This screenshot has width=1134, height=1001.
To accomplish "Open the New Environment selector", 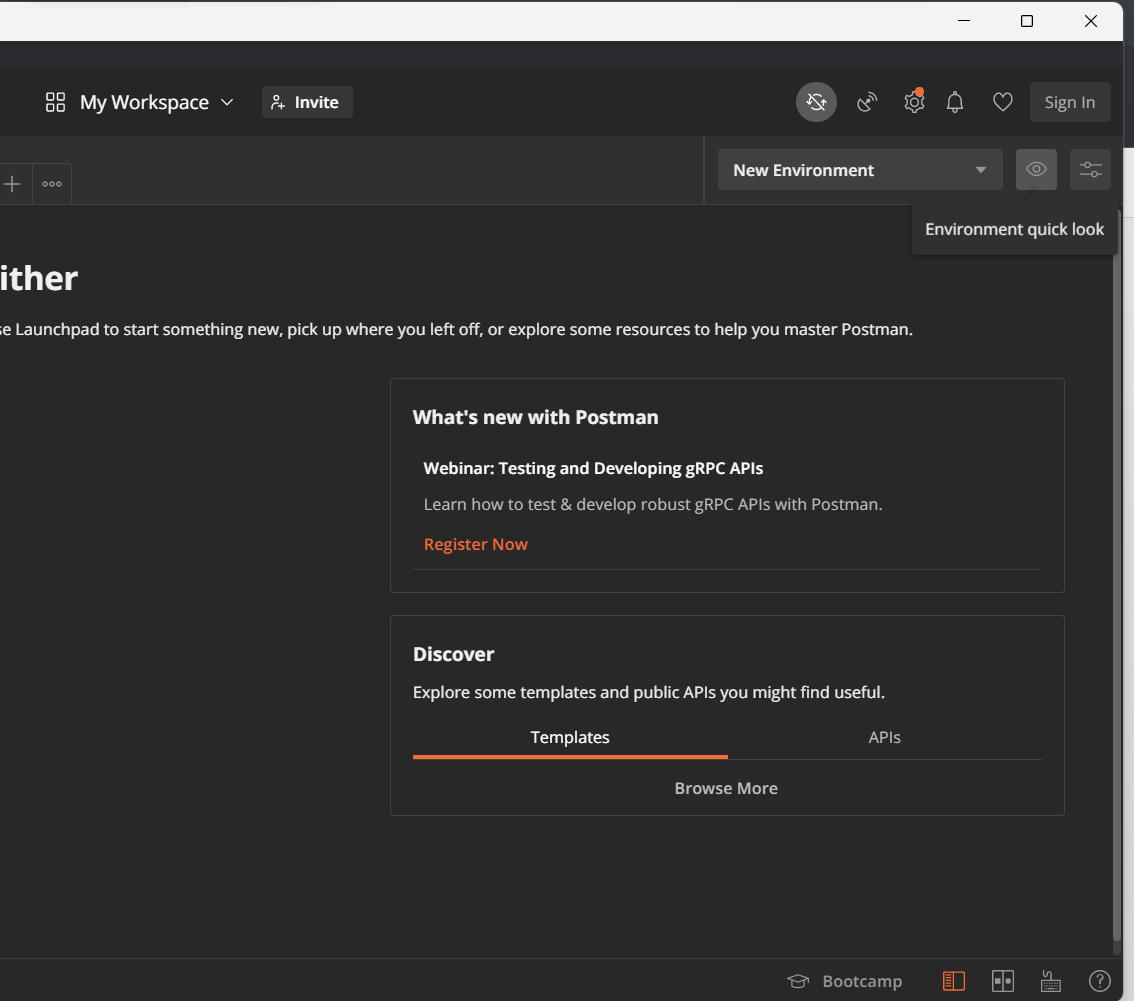I will coord(859,170).
